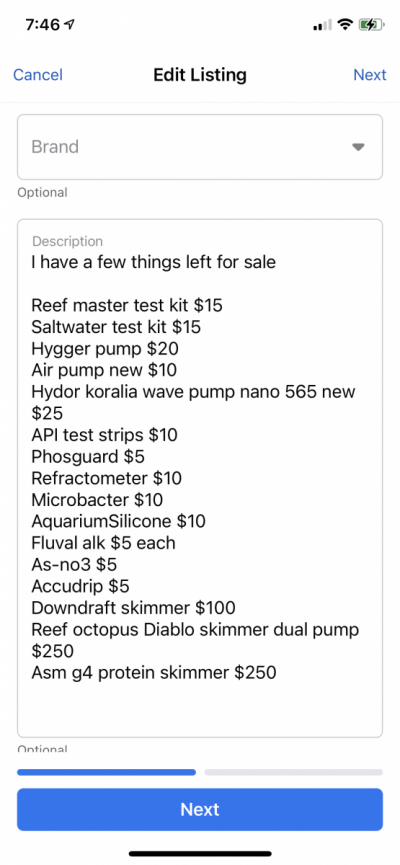The height and width of the screenshot is (865, 400).
Task: Tap Next in the top navigation bar
Action: [370, 74]
